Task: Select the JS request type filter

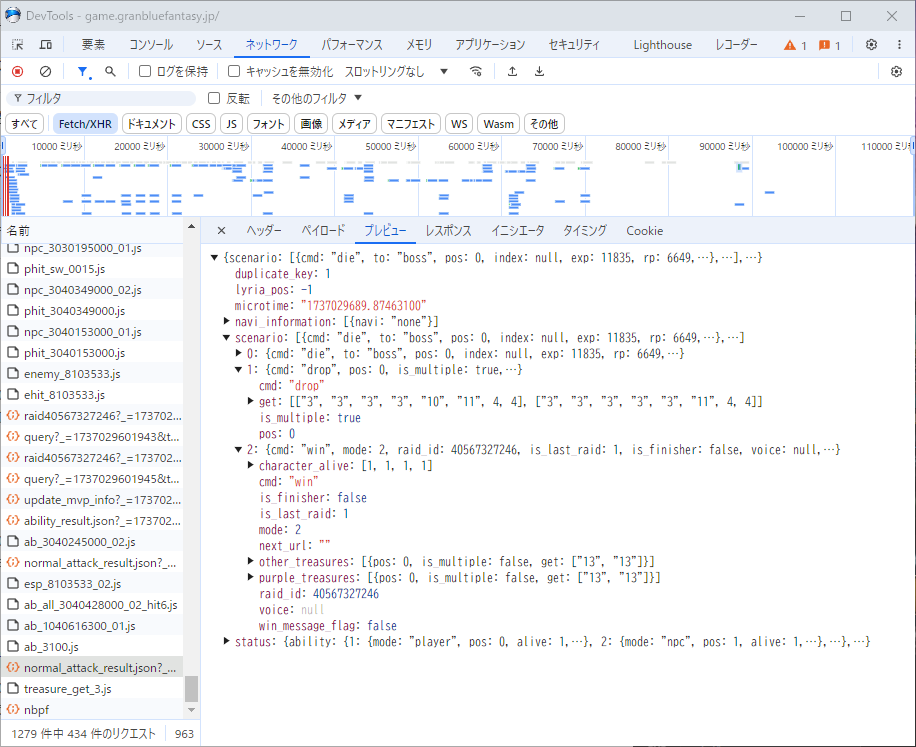Action: [x=231, y=124]
